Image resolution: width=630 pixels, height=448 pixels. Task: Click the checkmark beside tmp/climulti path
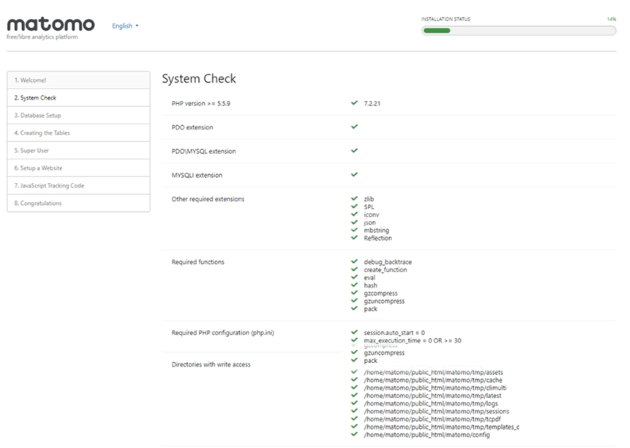354,387
